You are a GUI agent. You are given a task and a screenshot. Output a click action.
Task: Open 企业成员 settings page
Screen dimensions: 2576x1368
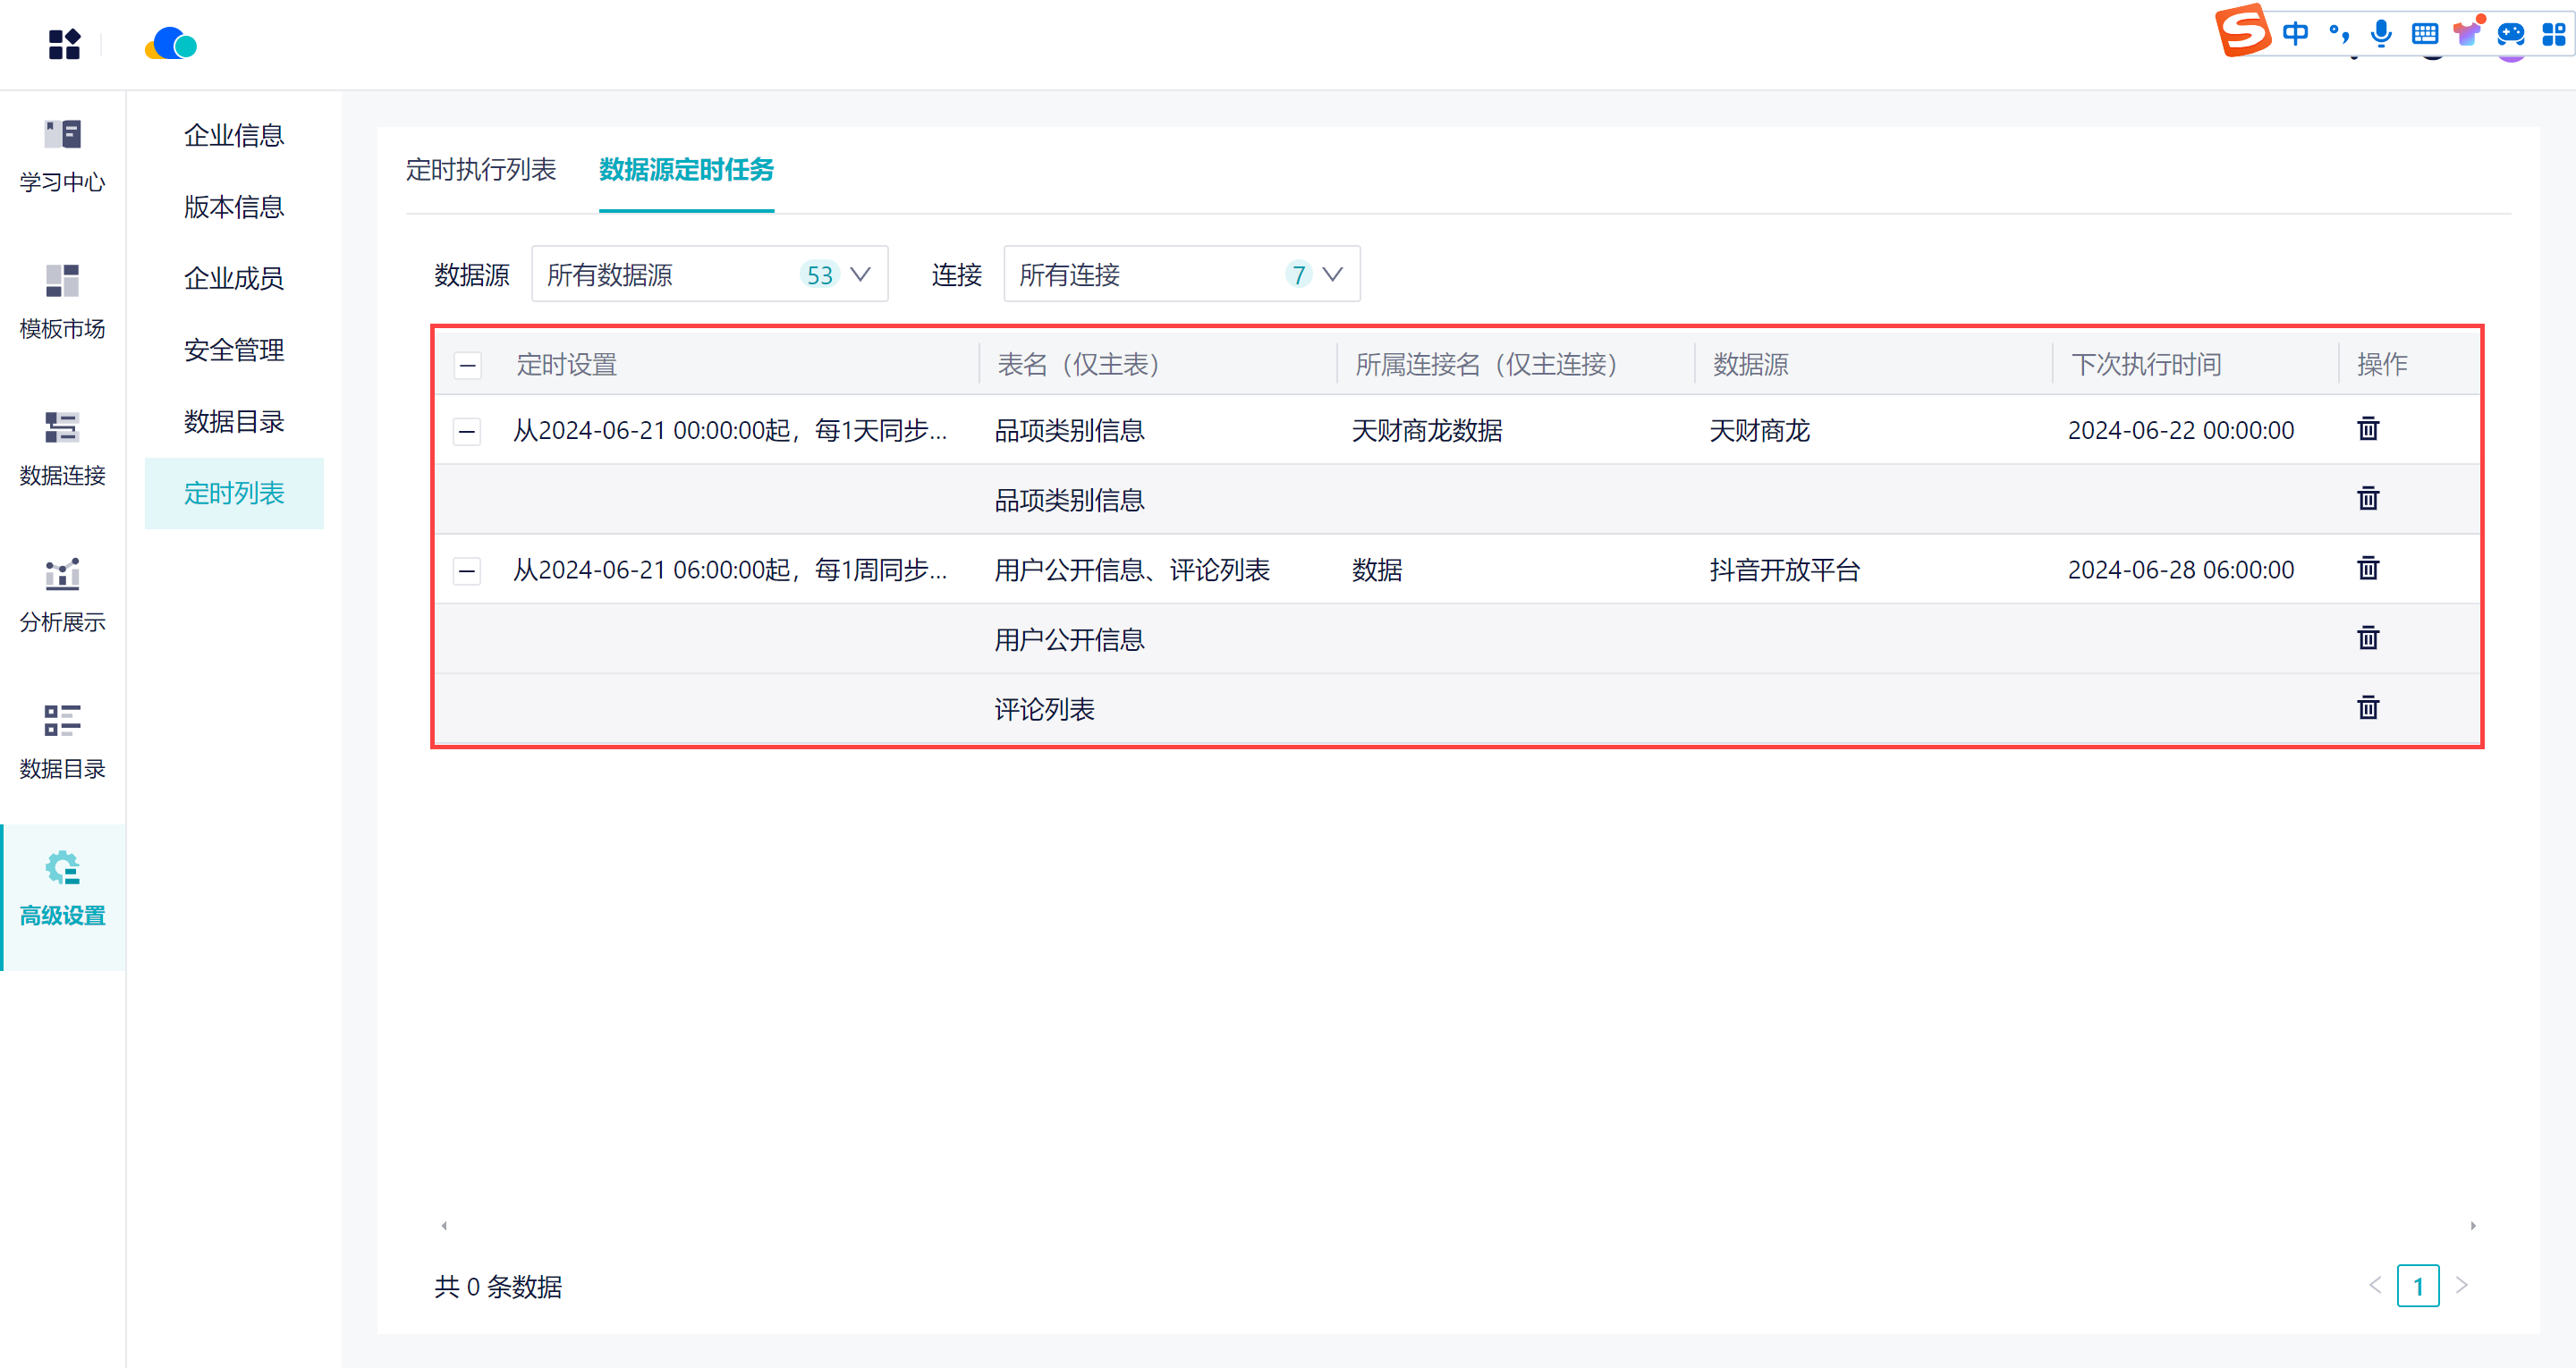pos(234,278)
